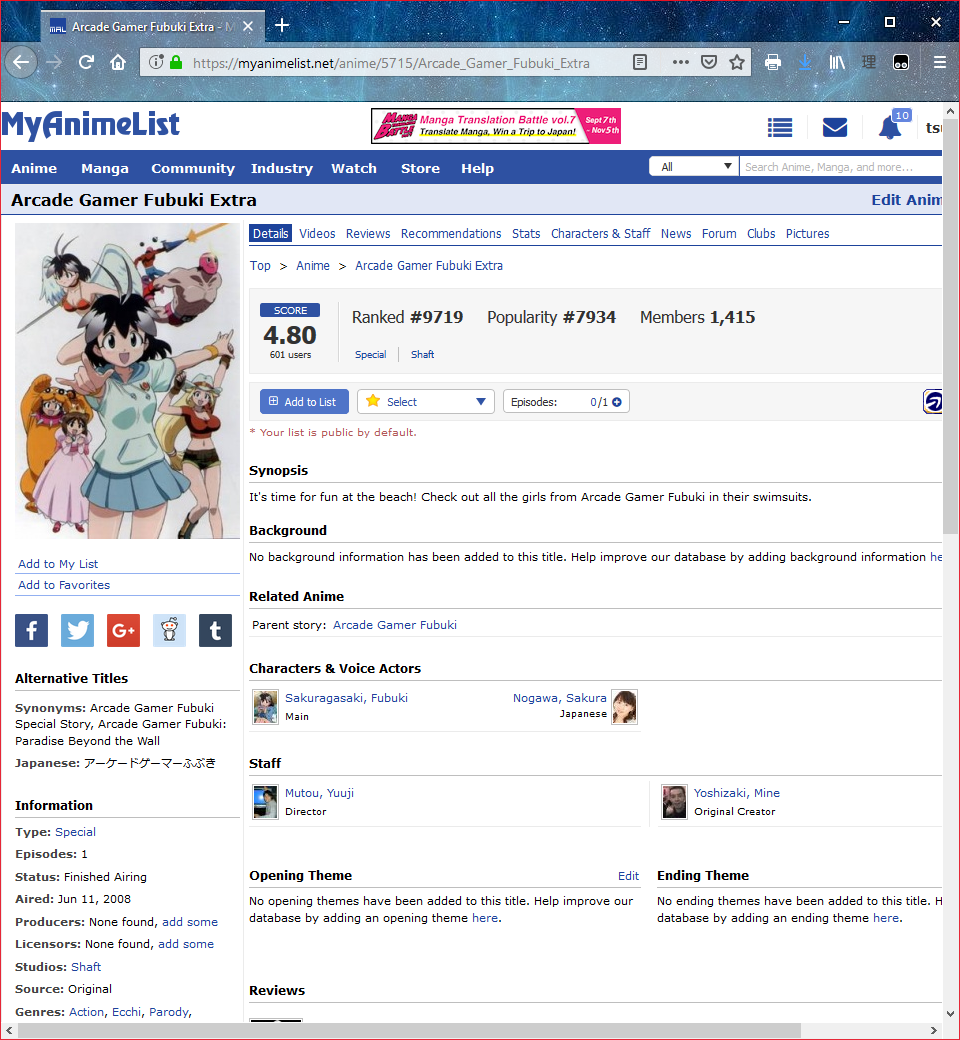Open the browser home page icon

118,62
